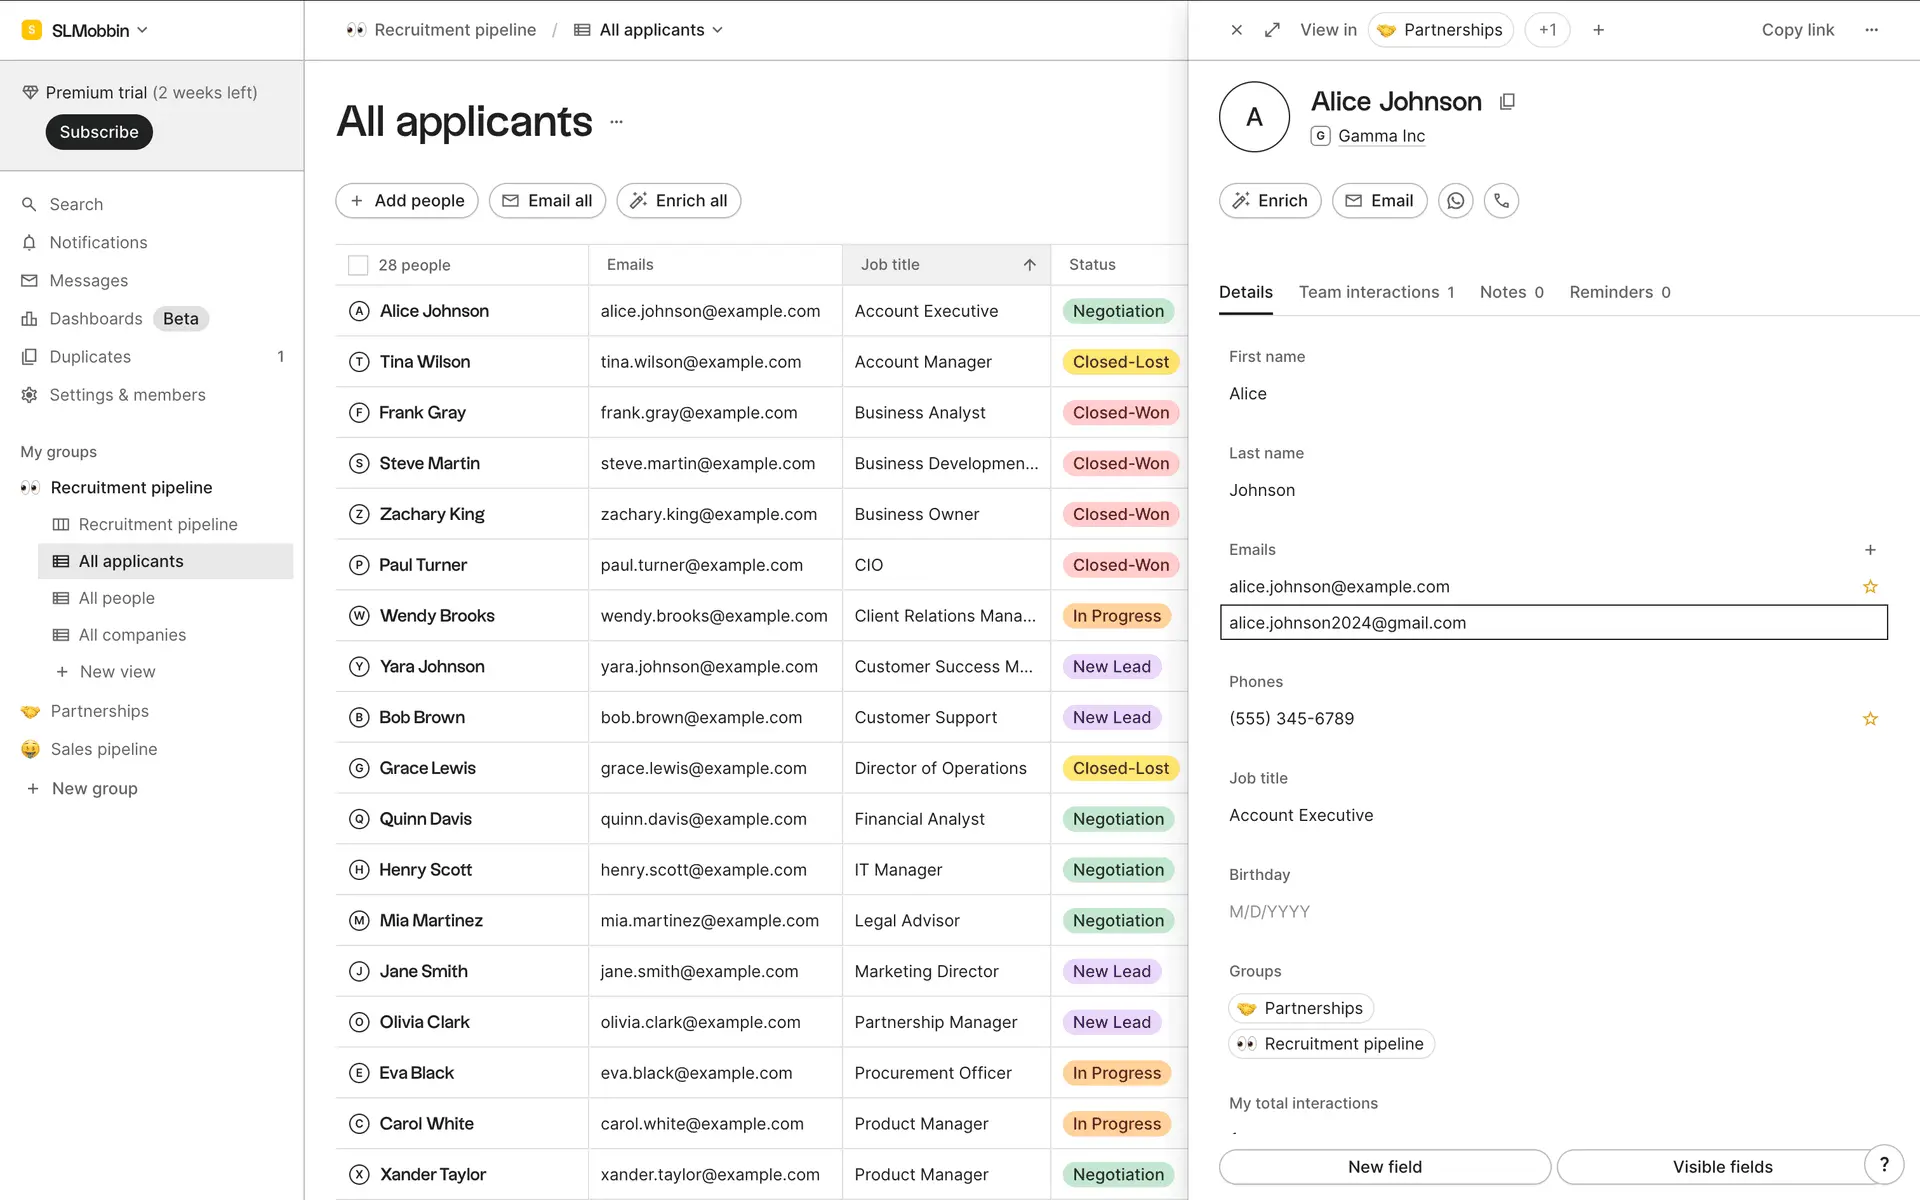
Task: Expand the contact panel to full screen
Action: [1272, 30]
